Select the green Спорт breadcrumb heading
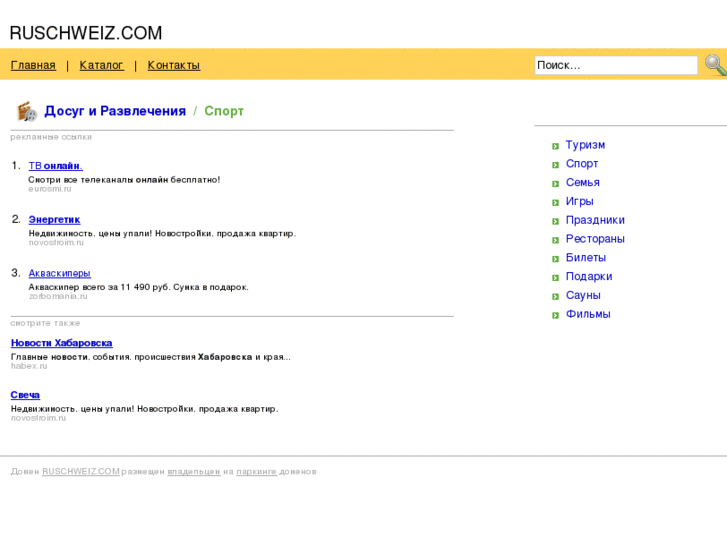 (x=224, y=111)
